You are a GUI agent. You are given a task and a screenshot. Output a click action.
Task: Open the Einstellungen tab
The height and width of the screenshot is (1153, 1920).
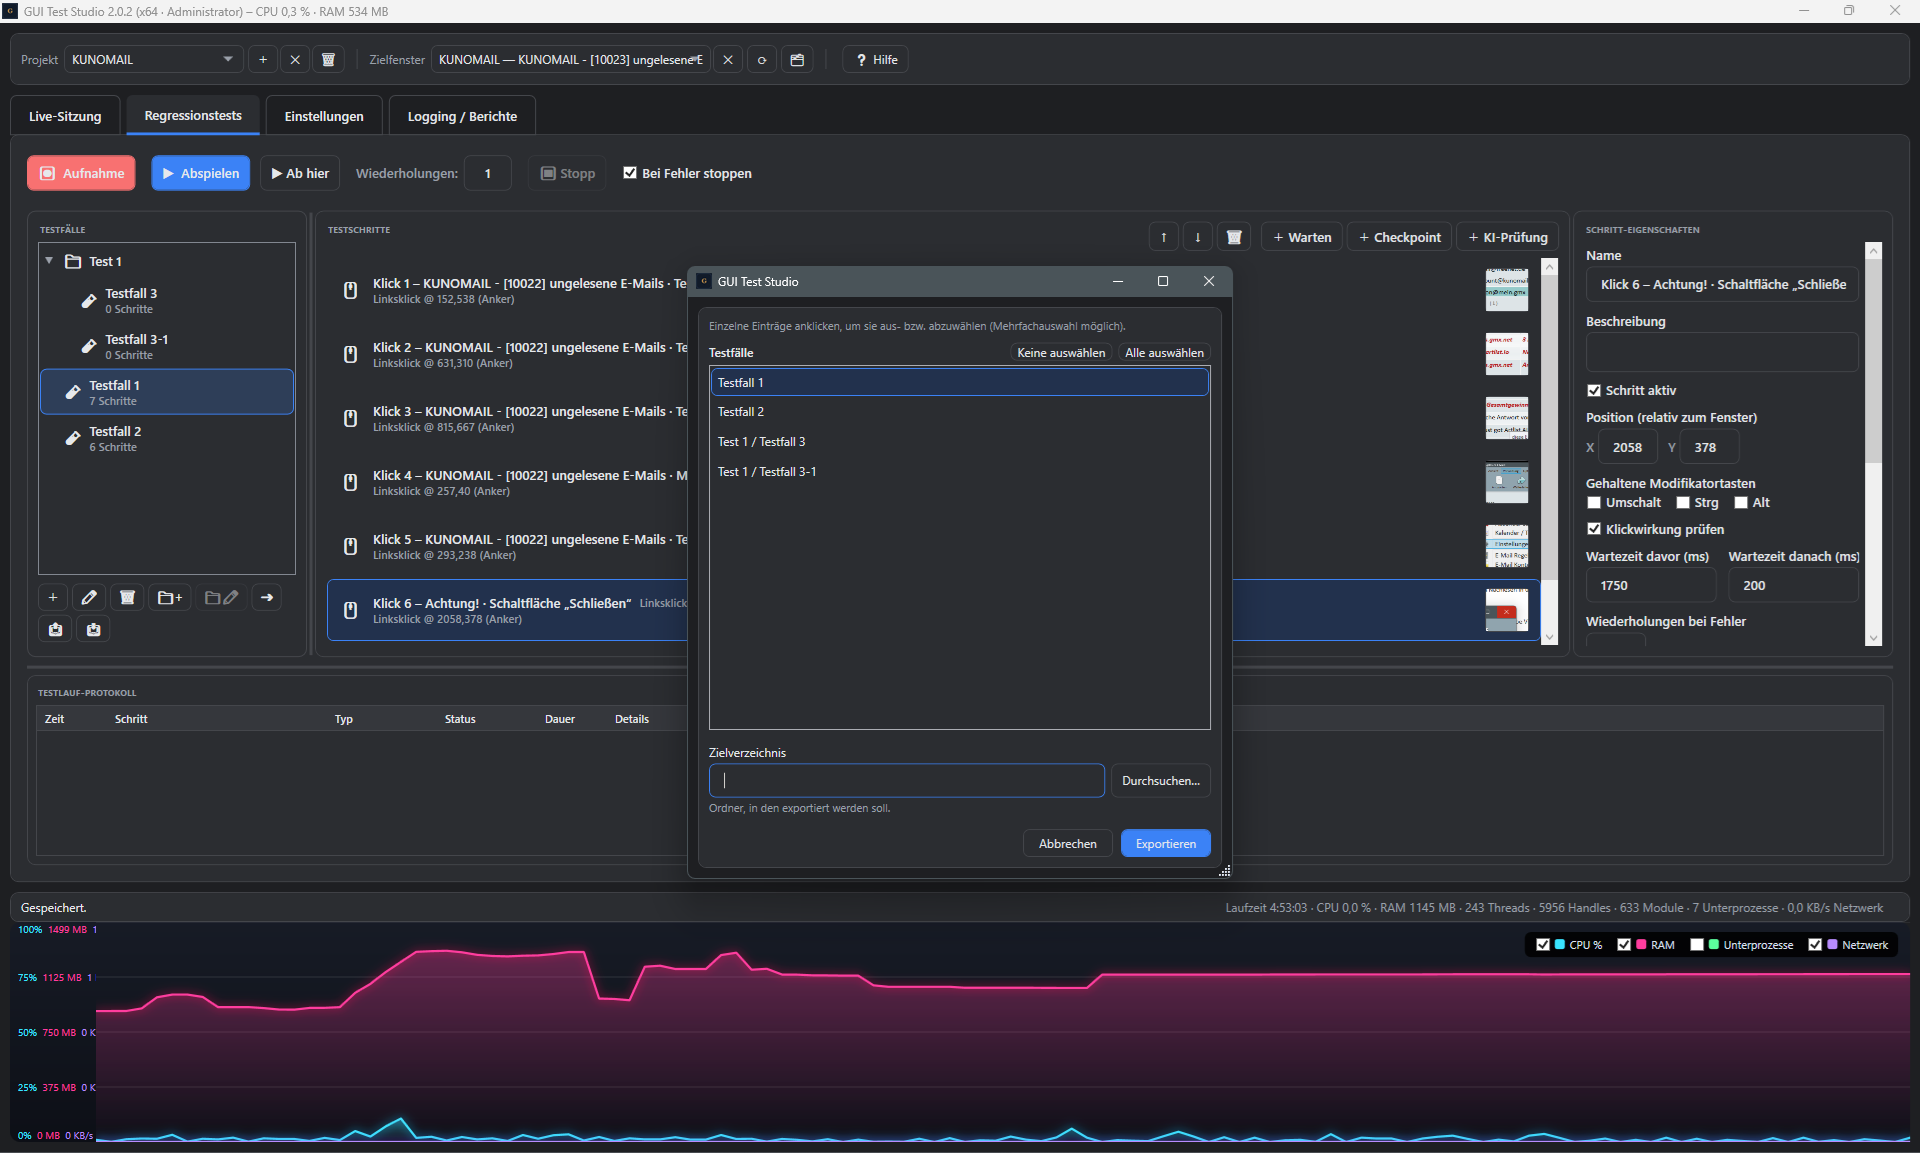[324, 117]
